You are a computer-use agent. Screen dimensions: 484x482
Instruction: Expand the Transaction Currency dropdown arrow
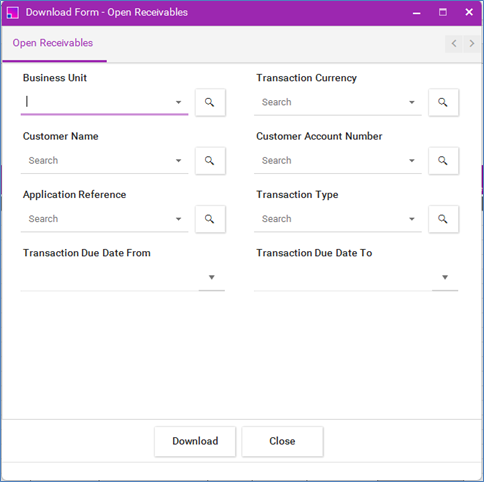[x=412, y=102]
